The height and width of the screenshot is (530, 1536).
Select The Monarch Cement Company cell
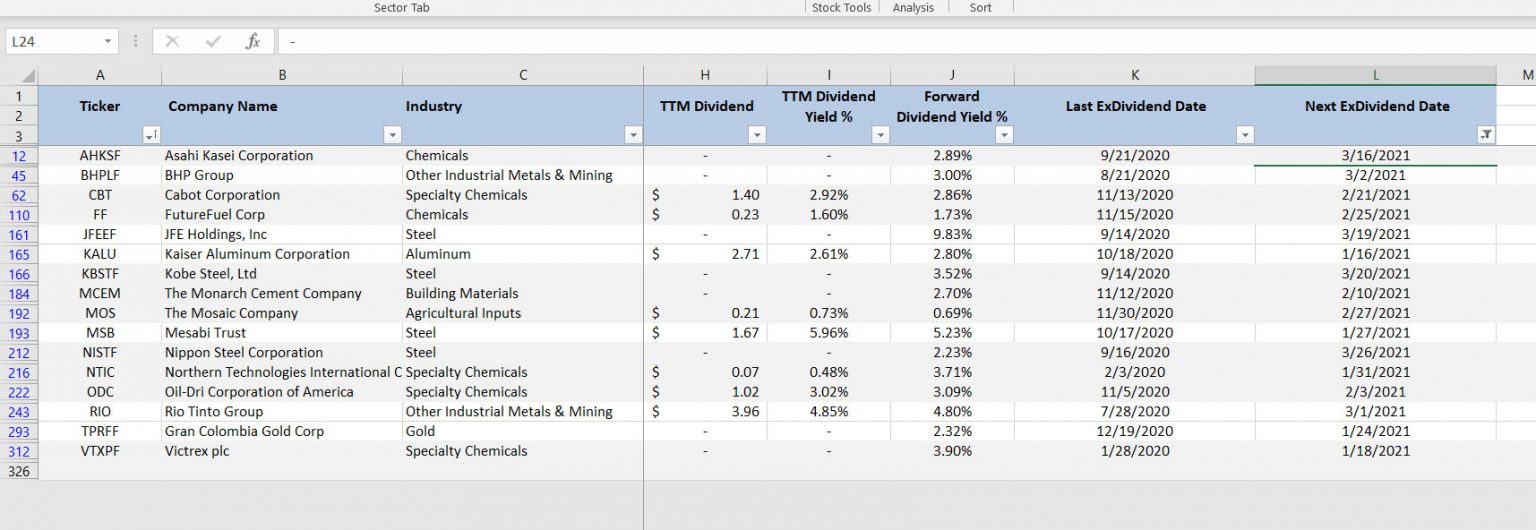[282, 293]
